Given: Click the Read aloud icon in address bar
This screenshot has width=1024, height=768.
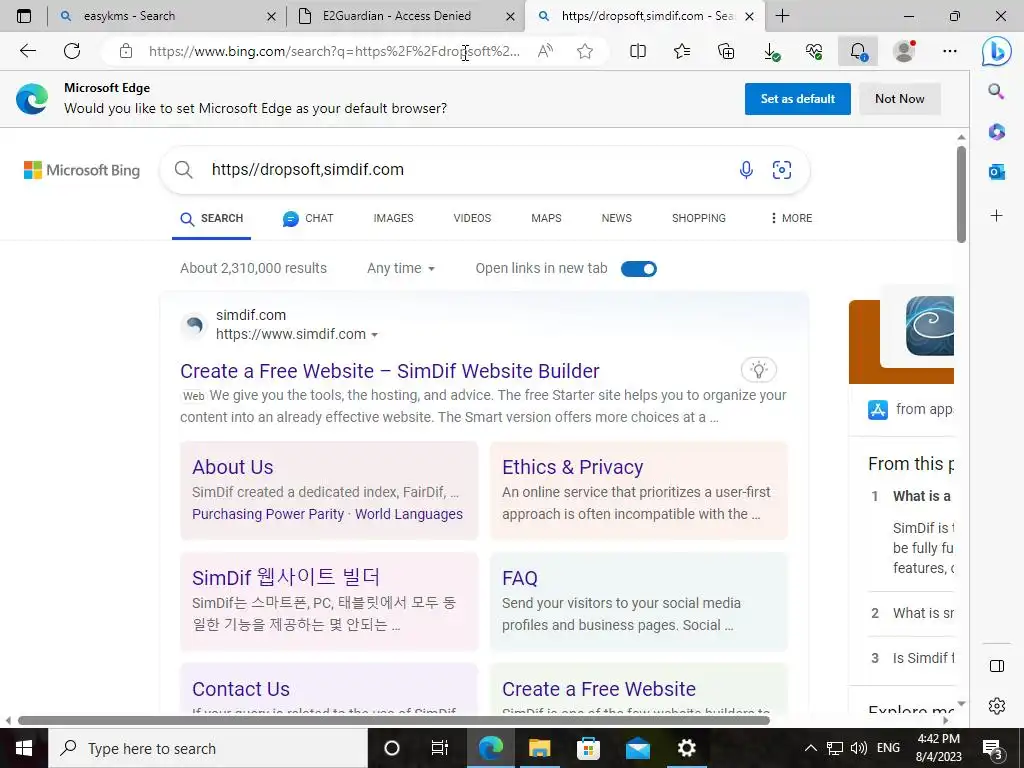Looking at the screenshot, I should (x=545, y=51).
